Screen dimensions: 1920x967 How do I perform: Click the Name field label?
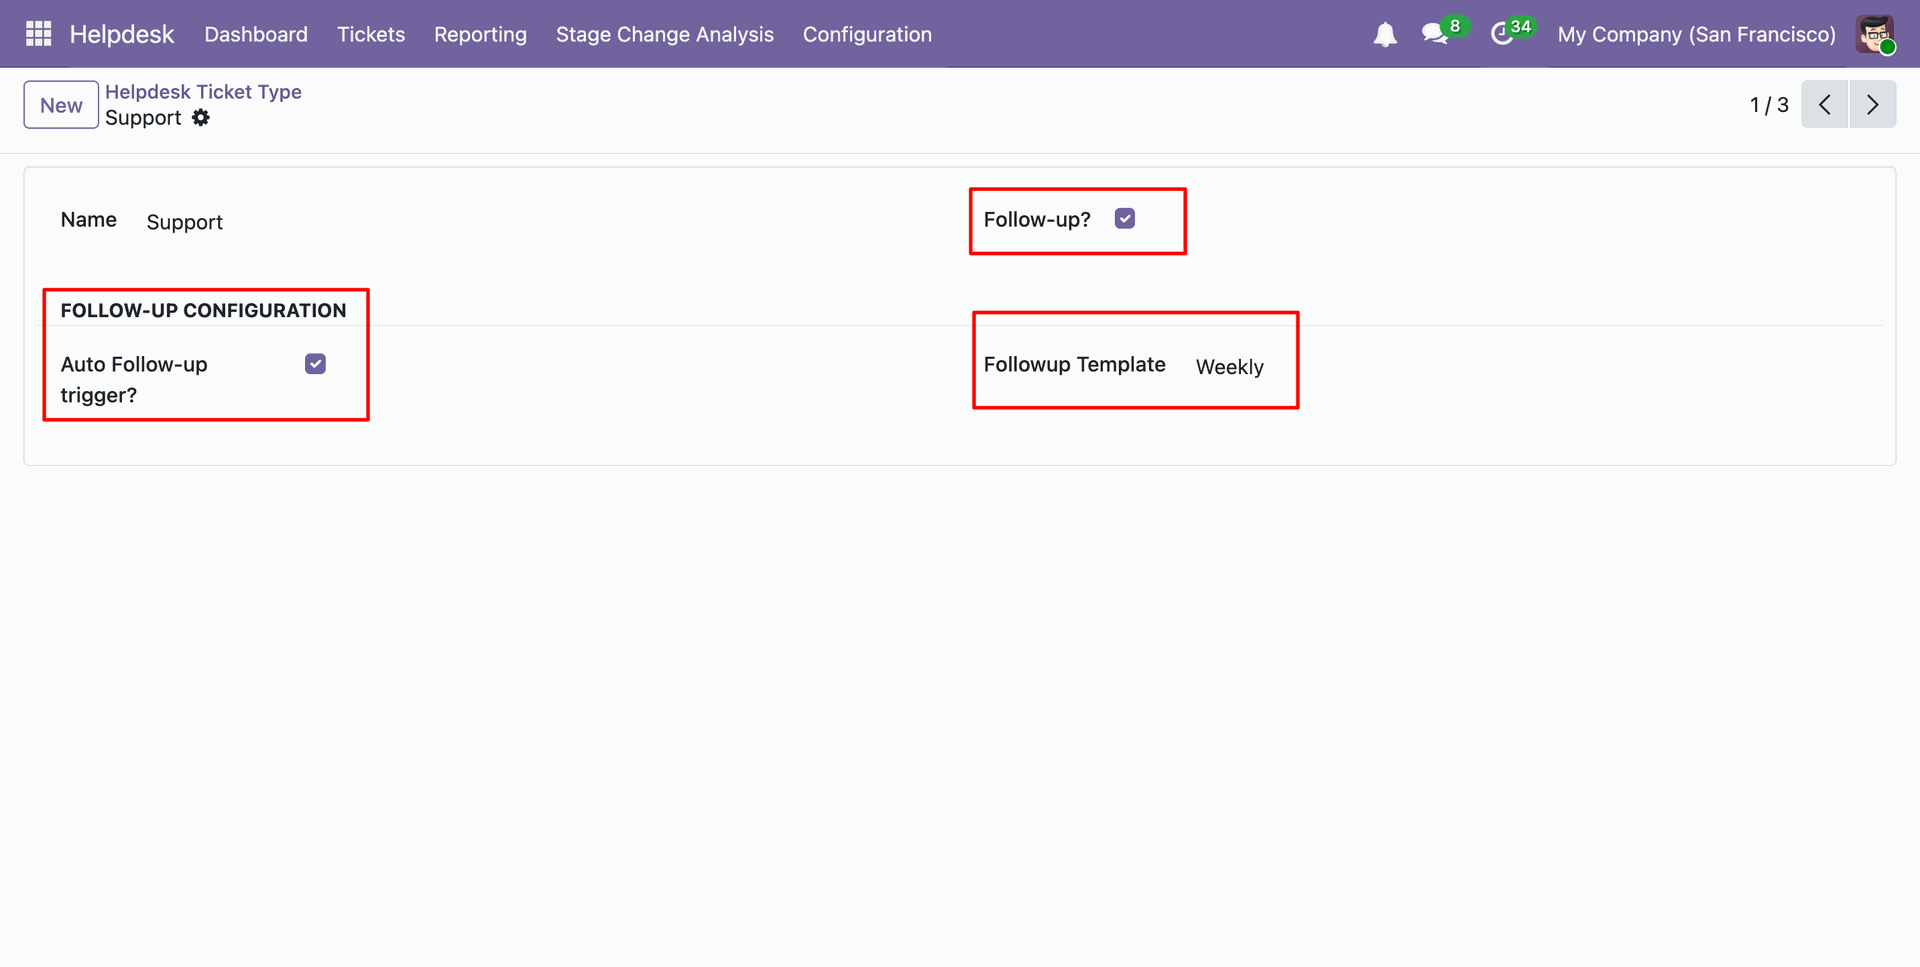coord(89,220)
